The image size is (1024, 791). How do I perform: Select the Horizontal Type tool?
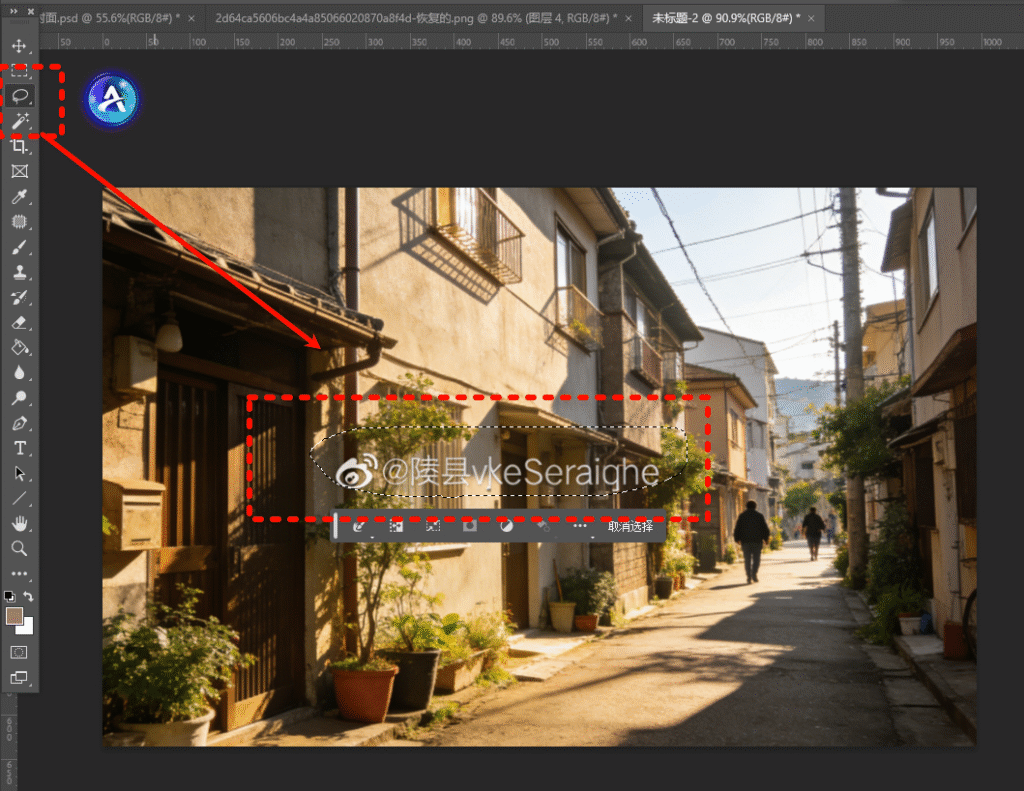click(x=19, y=448)
